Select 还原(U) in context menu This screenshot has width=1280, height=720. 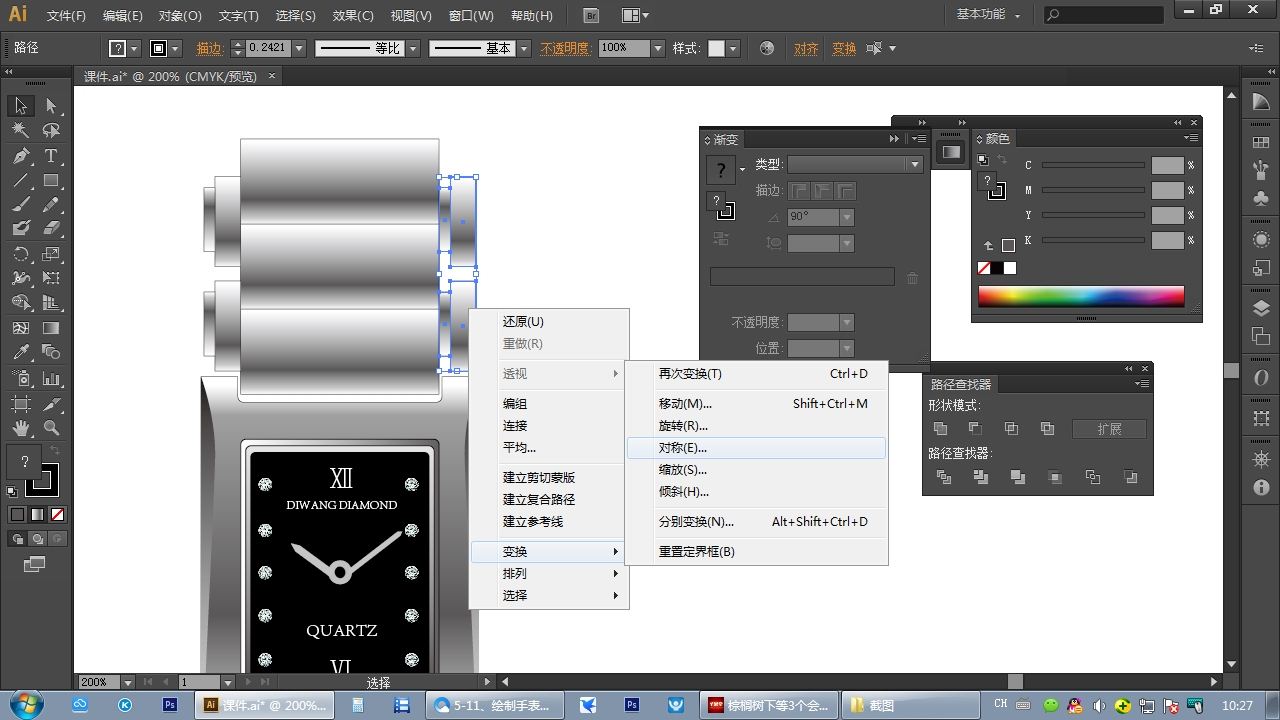549,322
